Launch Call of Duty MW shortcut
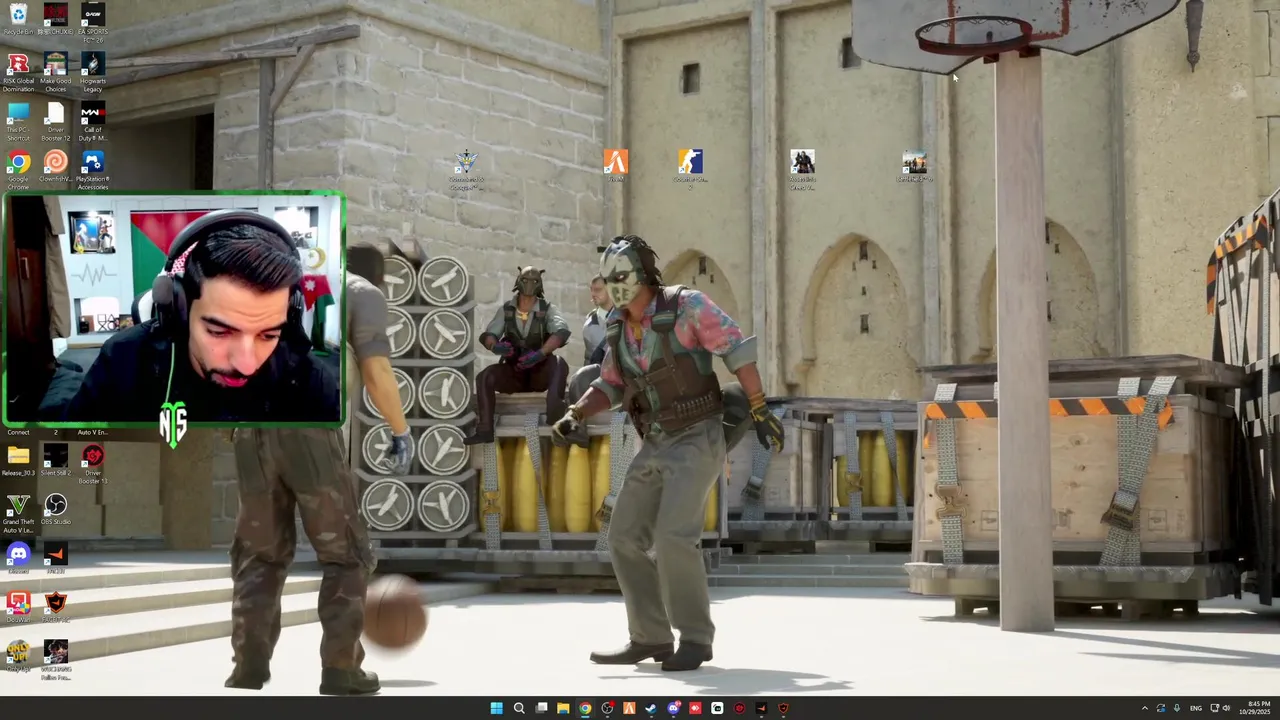 tap(92, 121)
